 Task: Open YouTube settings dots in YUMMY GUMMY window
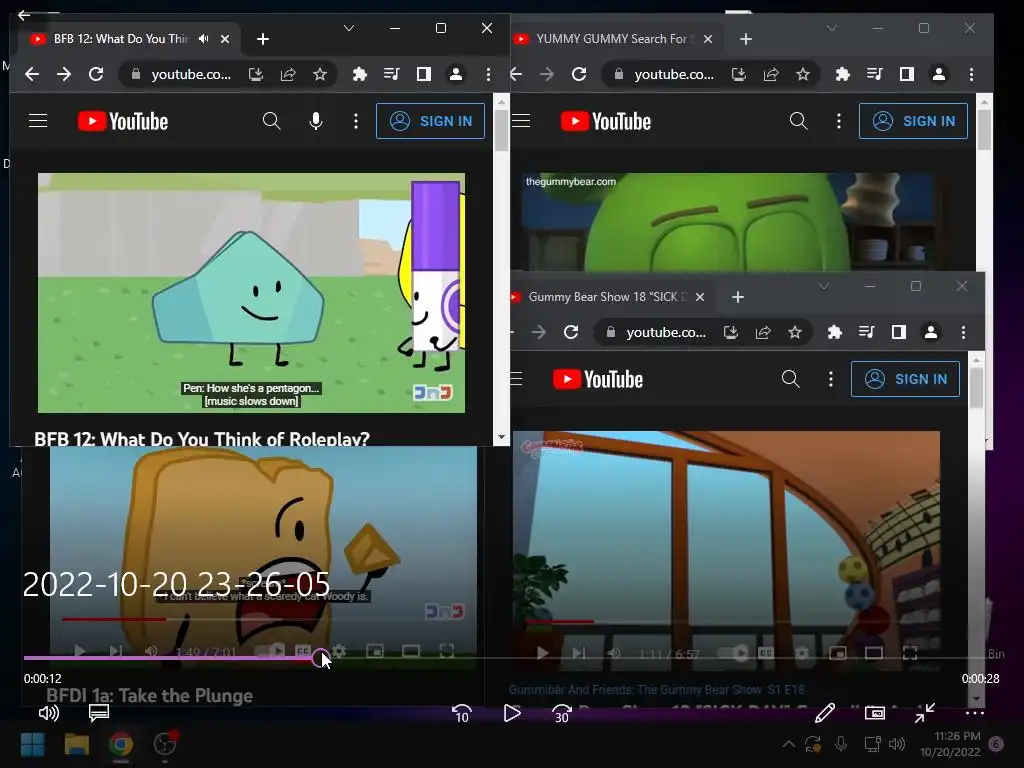tap(839, 121)
